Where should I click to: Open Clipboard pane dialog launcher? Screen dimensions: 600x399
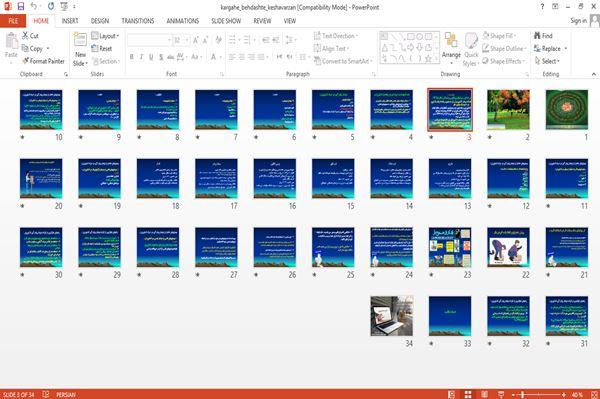(x=66, y=74)
